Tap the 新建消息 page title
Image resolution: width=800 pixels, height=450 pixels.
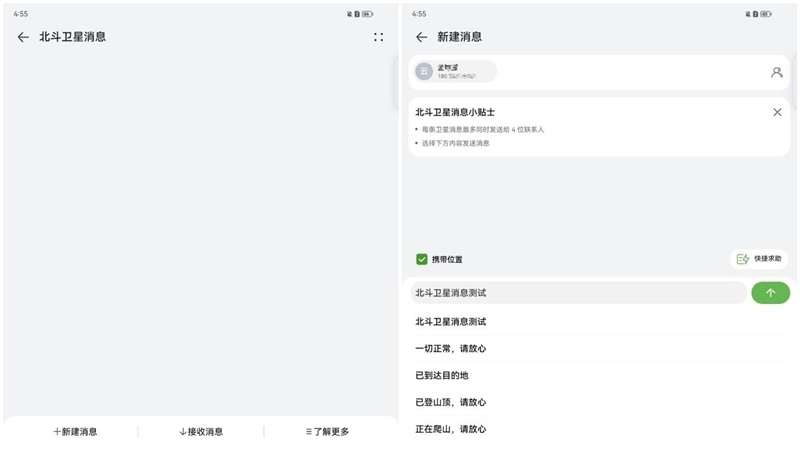click(460, 37)
